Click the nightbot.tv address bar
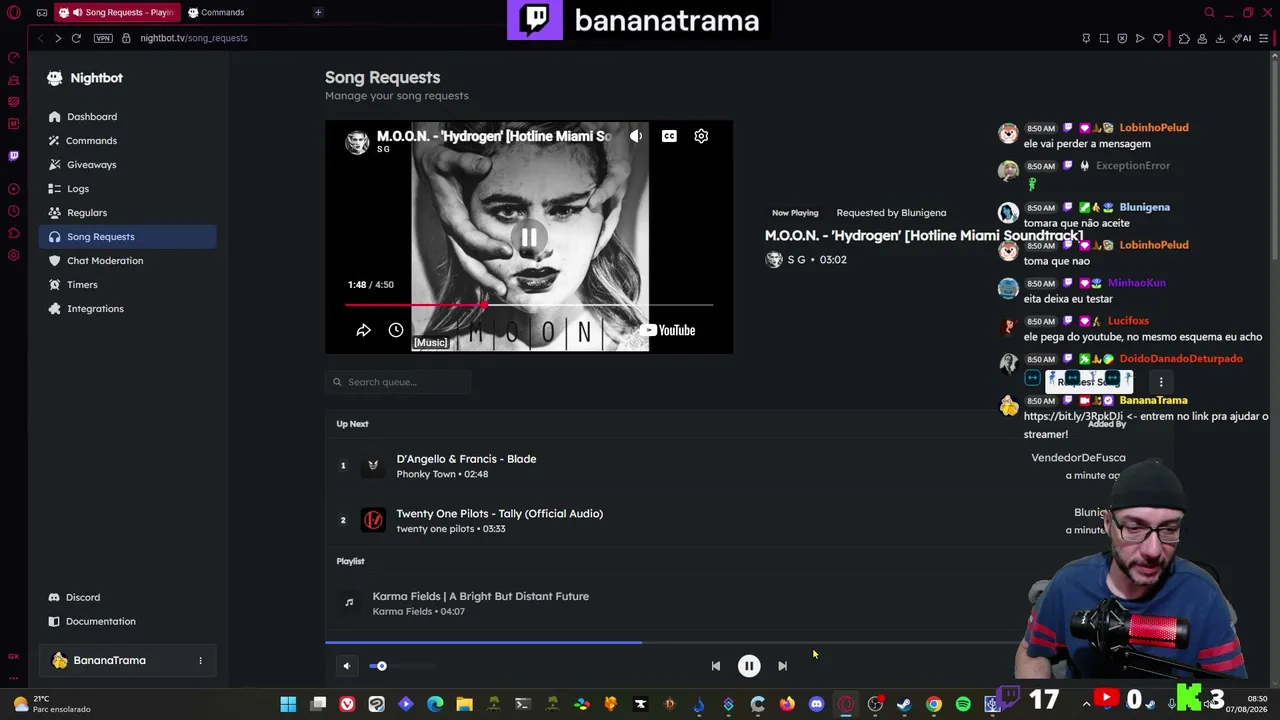Viewport: 1280px width, 720px height. click(194, 38)
